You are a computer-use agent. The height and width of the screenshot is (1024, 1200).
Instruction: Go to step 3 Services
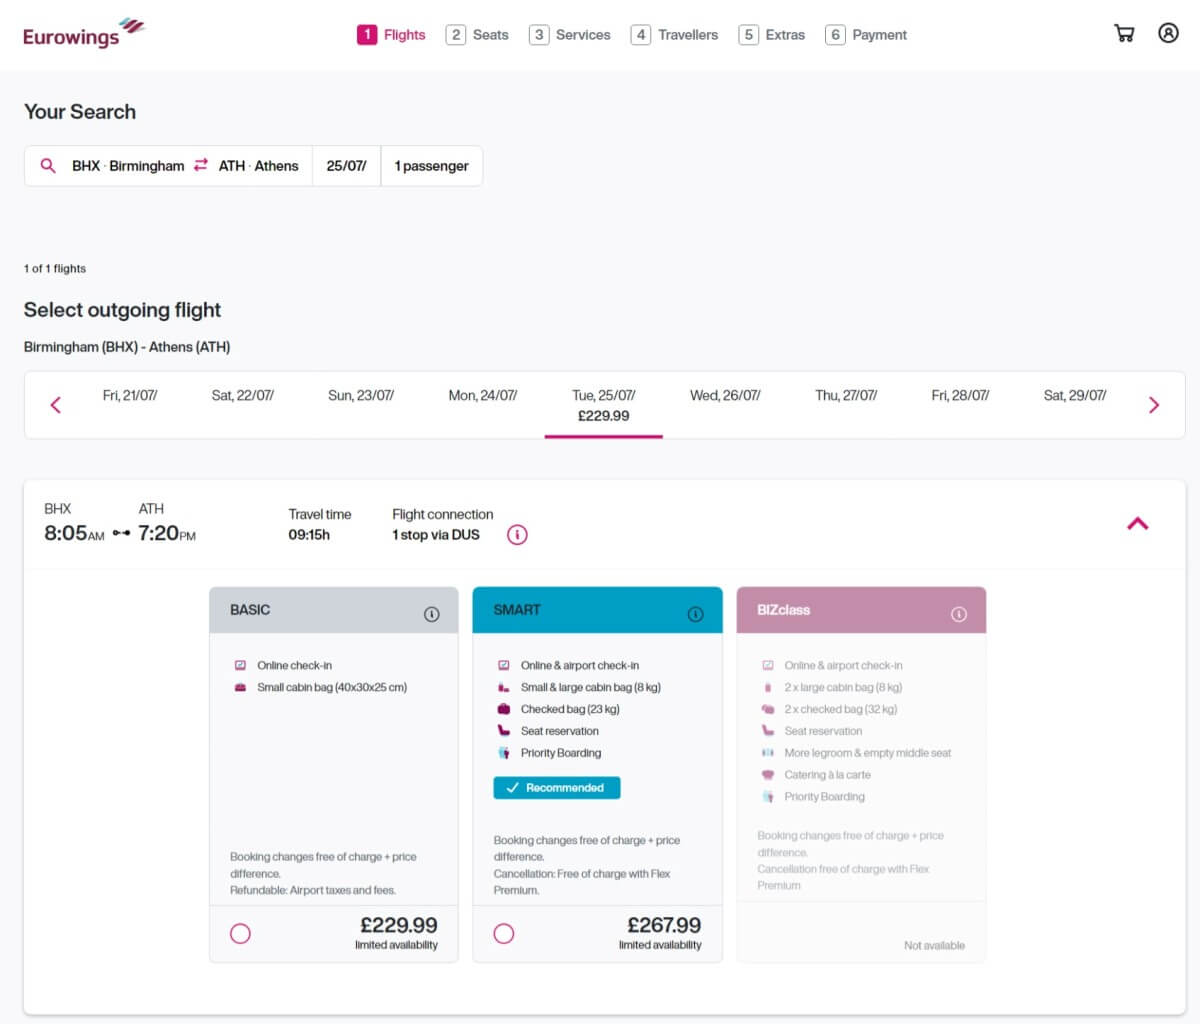(570, 35)
